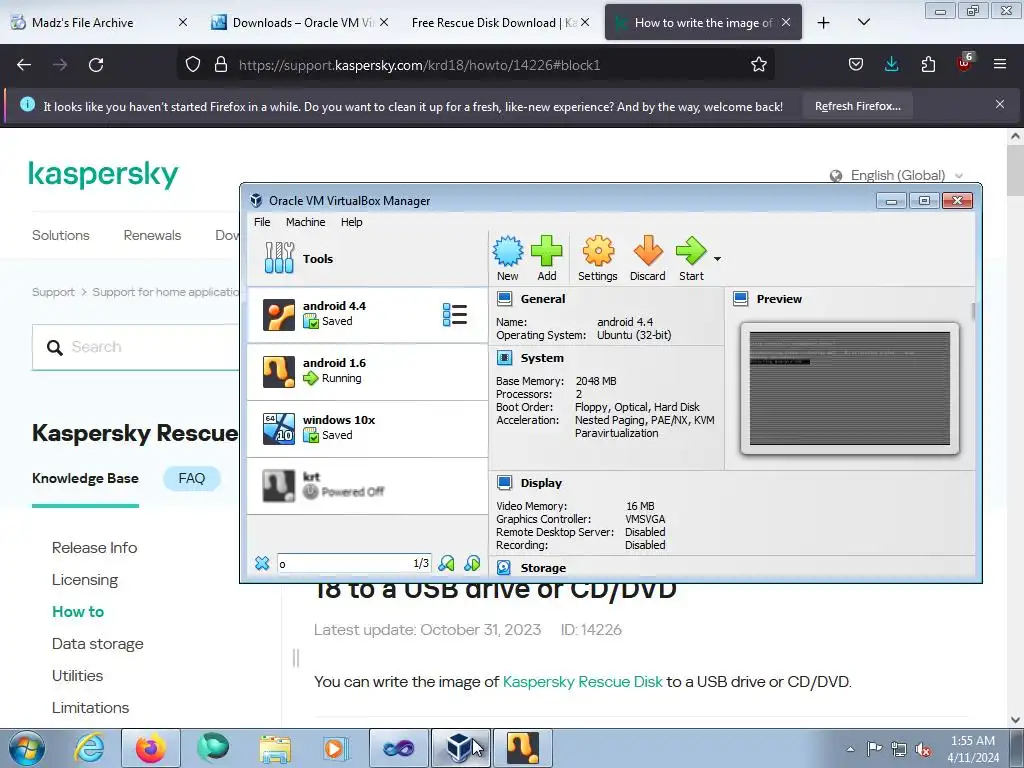Open Windows Explorer folder from taskbar
This screenshot has height=768, width=1024.
(275, 748)
